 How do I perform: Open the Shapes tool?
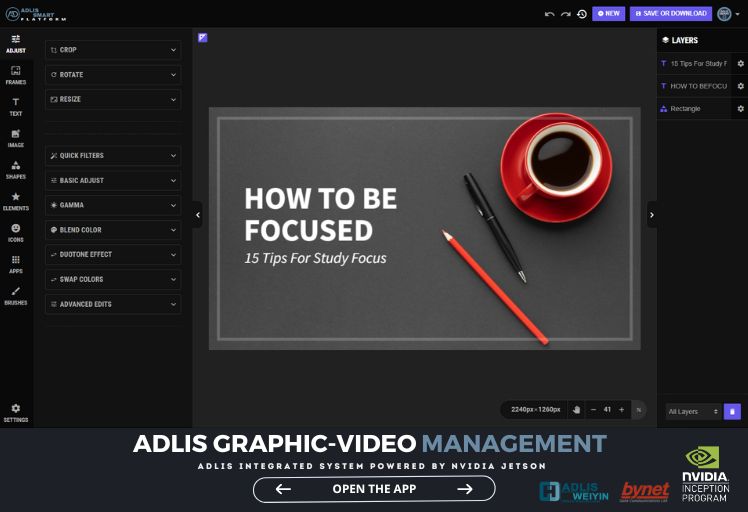coord(15,168)
